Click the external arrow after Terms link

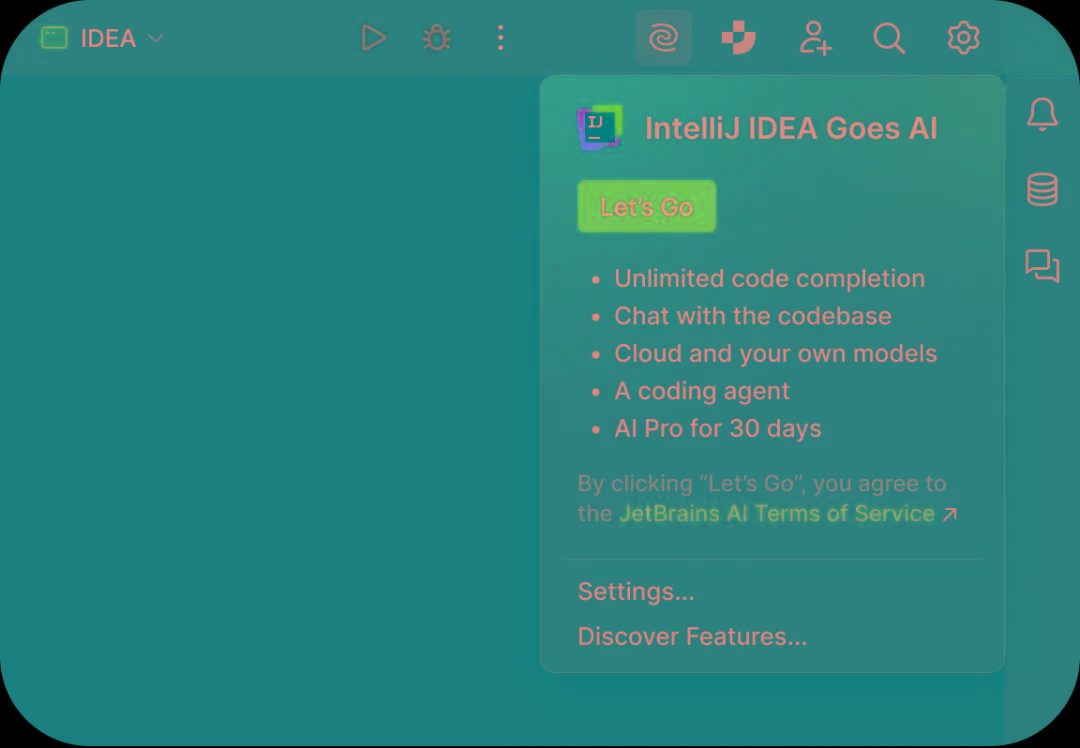coord(950,514)
